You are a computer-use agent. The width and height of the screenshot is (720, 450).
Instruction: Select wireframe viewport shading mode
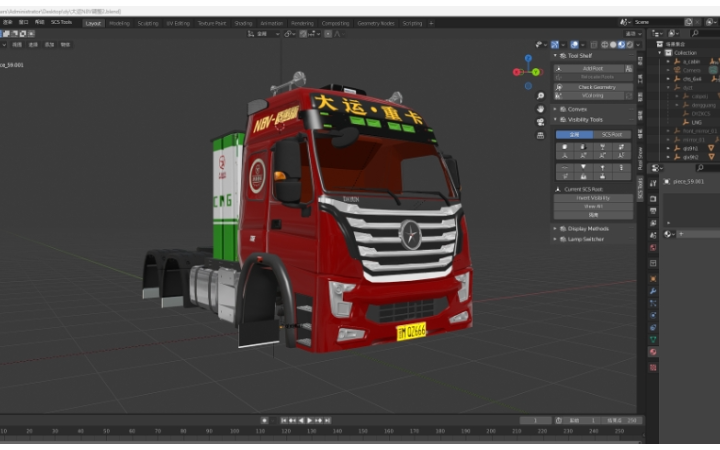605,45
